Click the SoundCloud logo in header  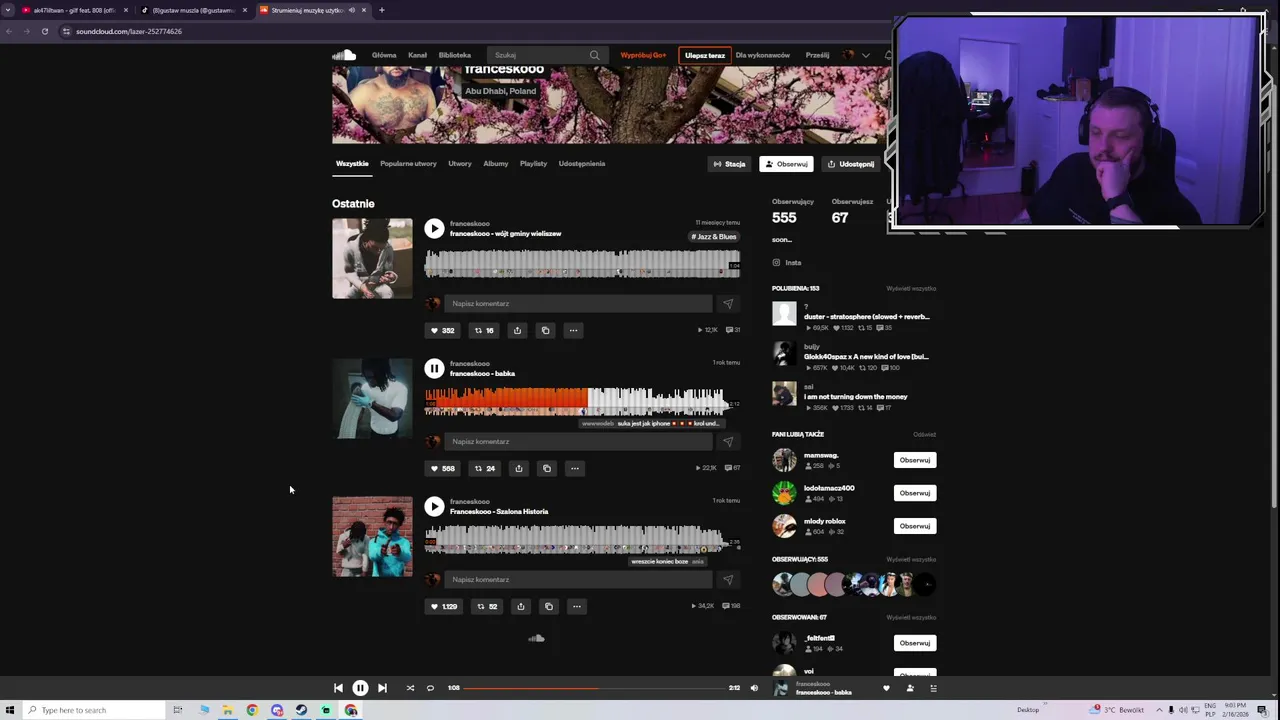coord(344,55)
